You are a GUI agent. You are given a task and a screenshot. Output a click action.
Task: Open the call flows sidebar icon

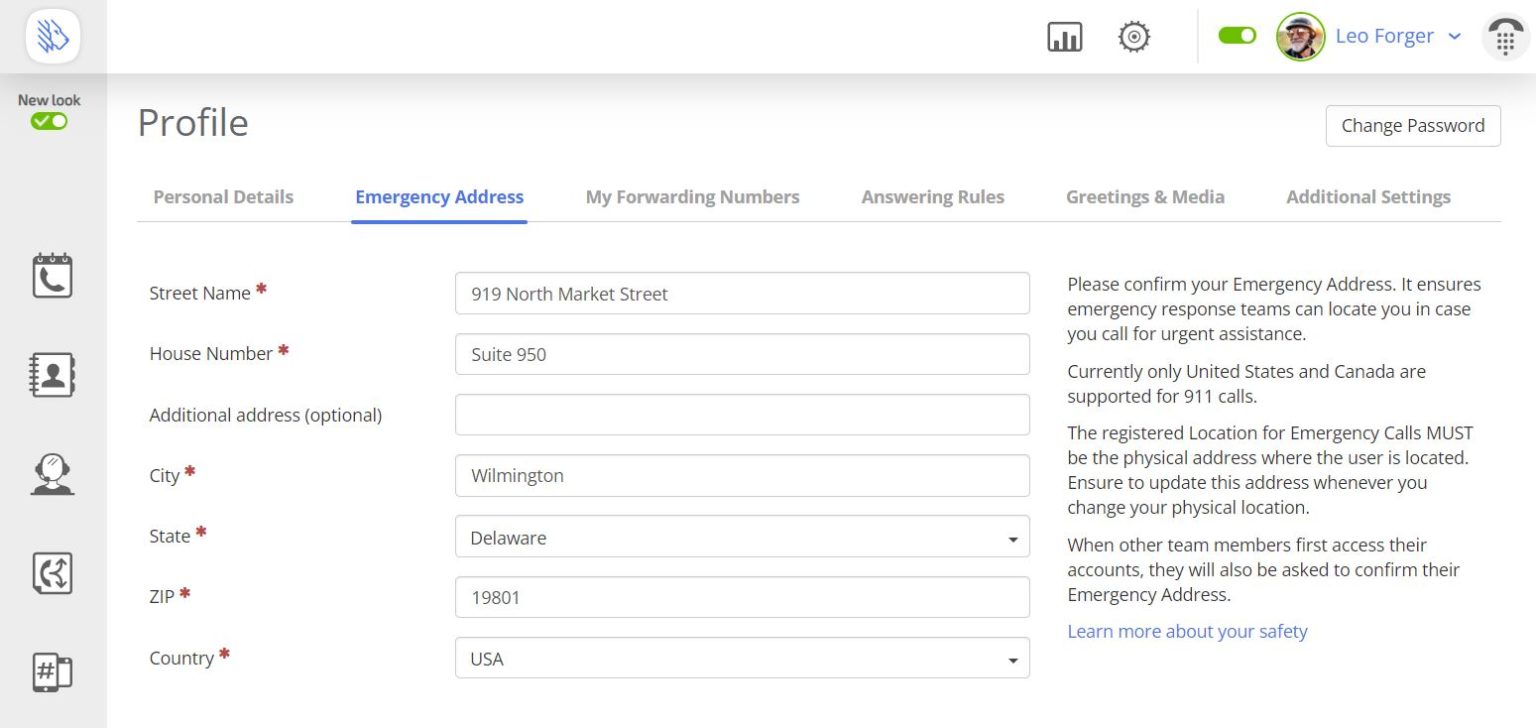pyautogui.click(x=52, y=573)
